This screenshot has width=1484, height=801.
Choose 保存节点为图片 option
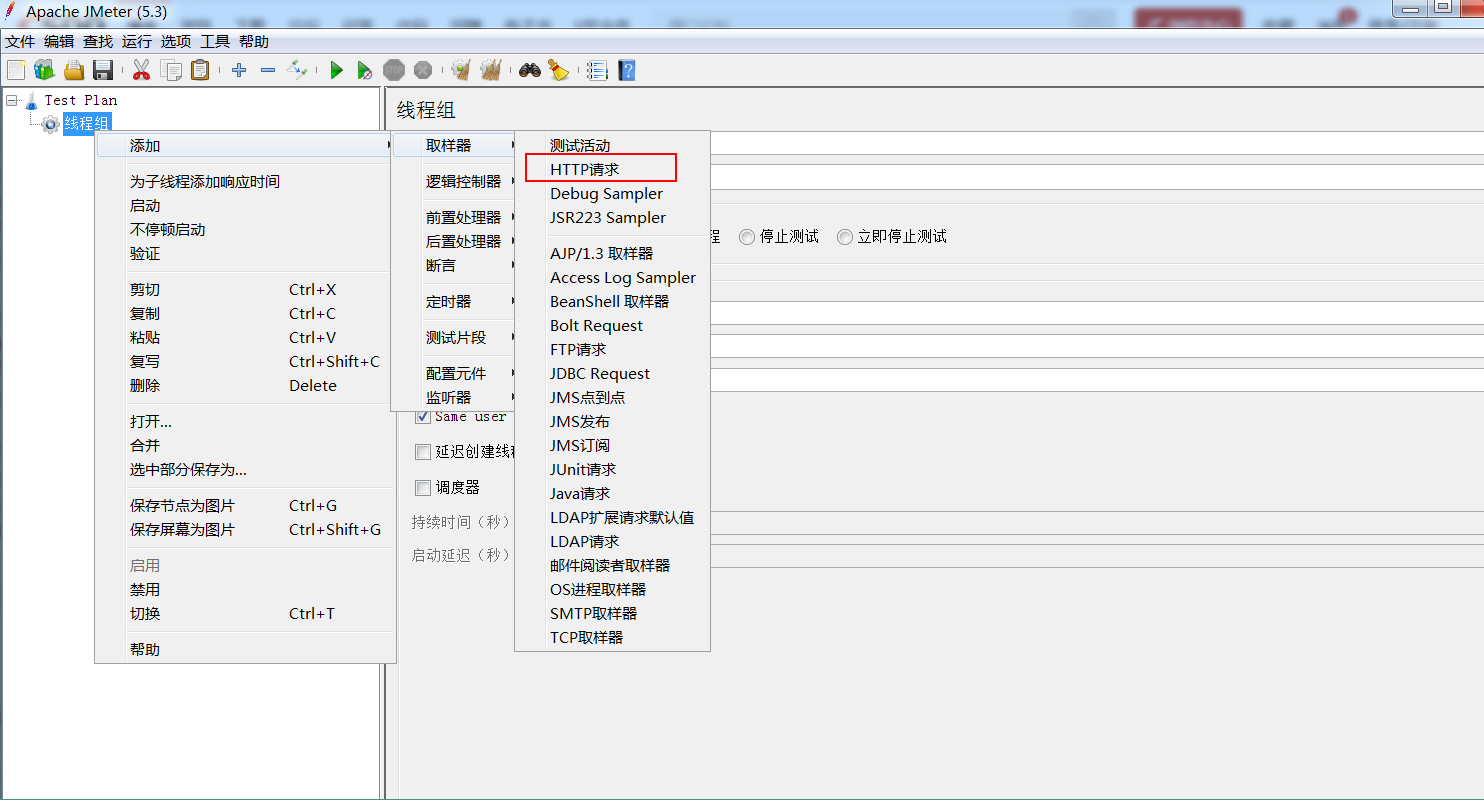tap(245, 506)
